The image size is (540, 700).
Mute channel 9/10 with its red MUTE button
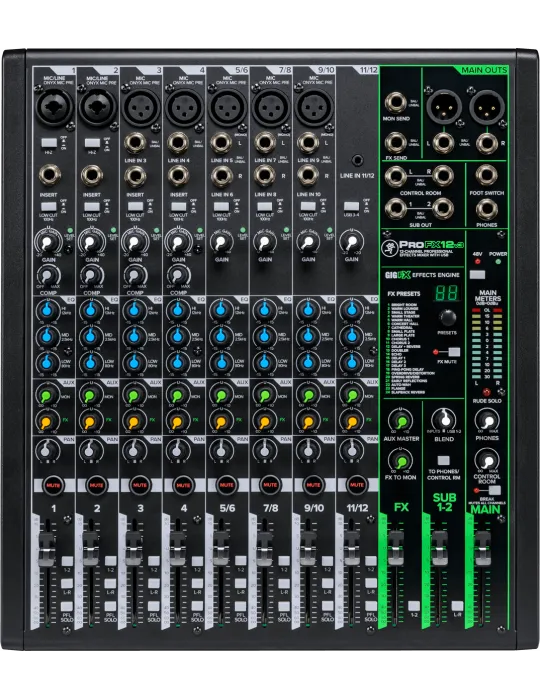point(313,485)
